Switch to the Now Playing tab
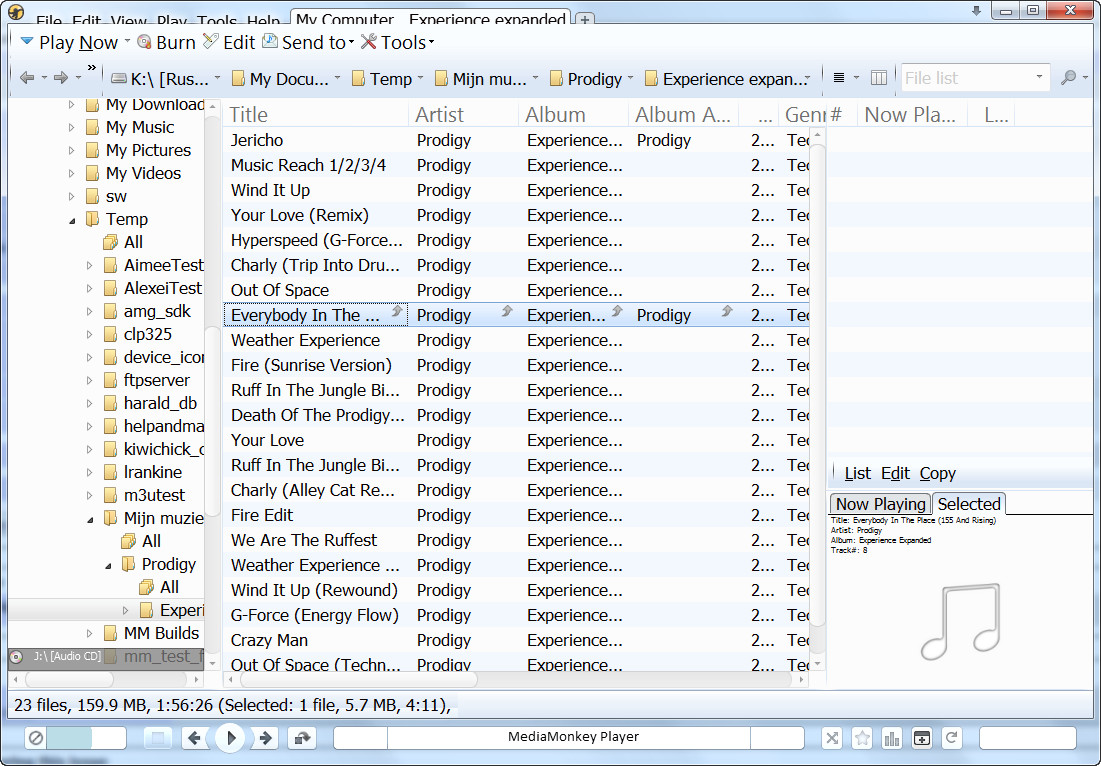 (x=880, y=504)
